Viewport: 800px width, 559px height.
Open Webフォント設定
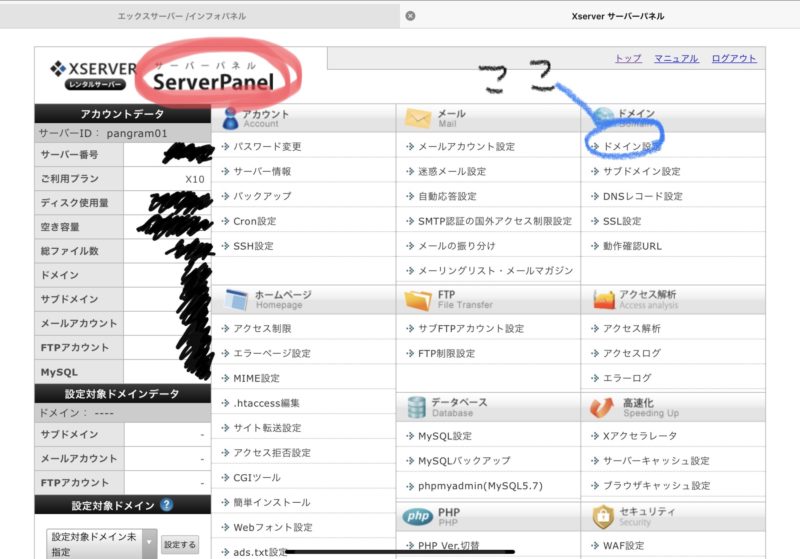click(x=272, y=527)
